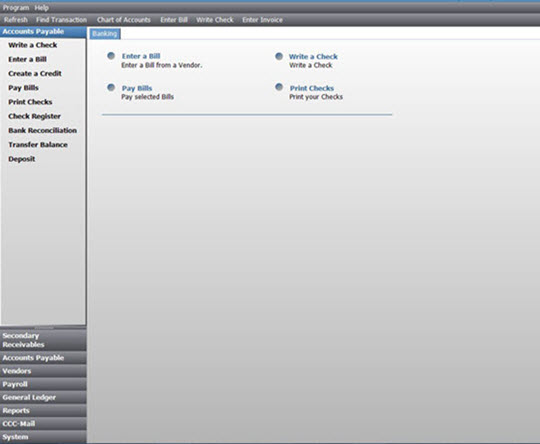
Task: Open the Help menu
Action: pos(41,8)
